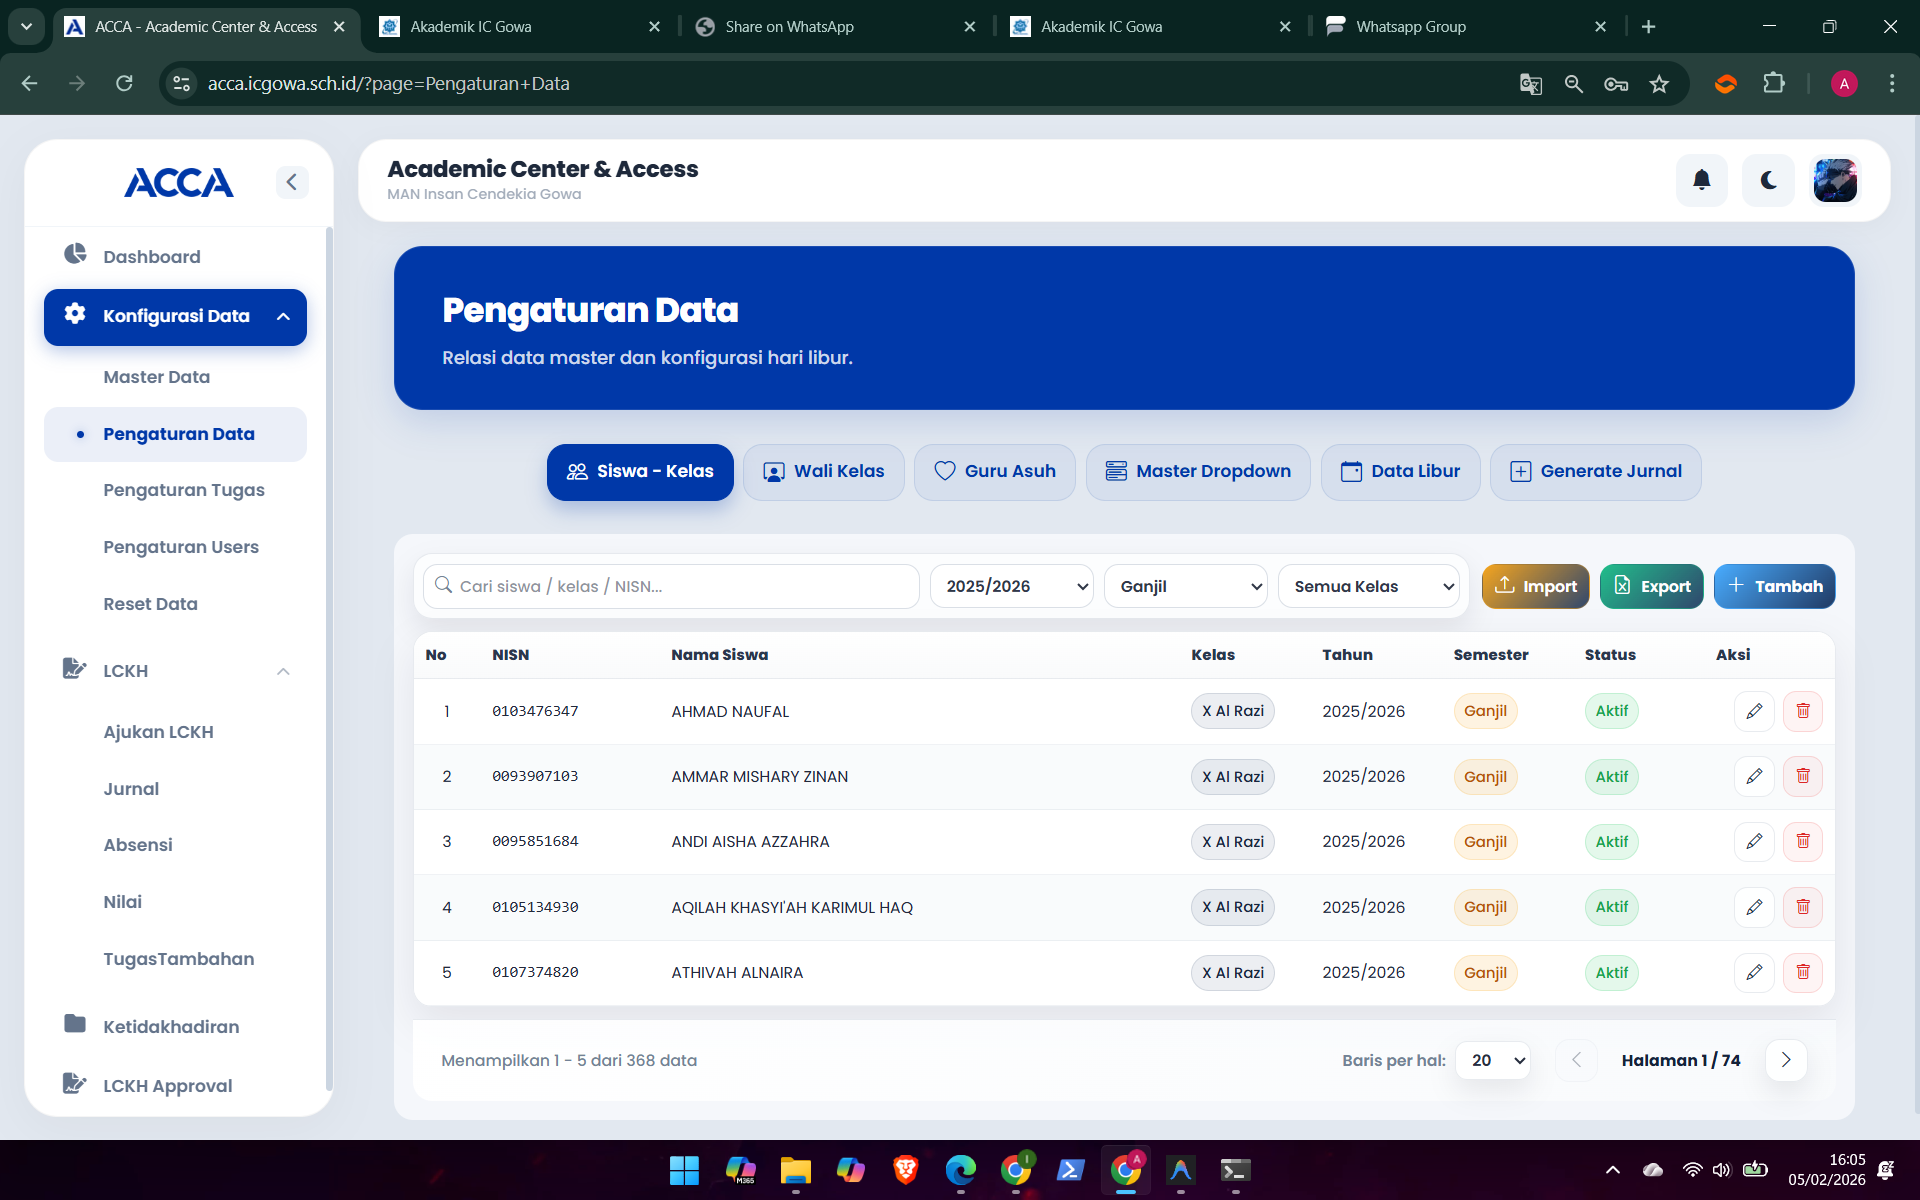Open the Master Dropdown tab
The height and width of the screenshot is (1200, 1920).
(1197, 471)
